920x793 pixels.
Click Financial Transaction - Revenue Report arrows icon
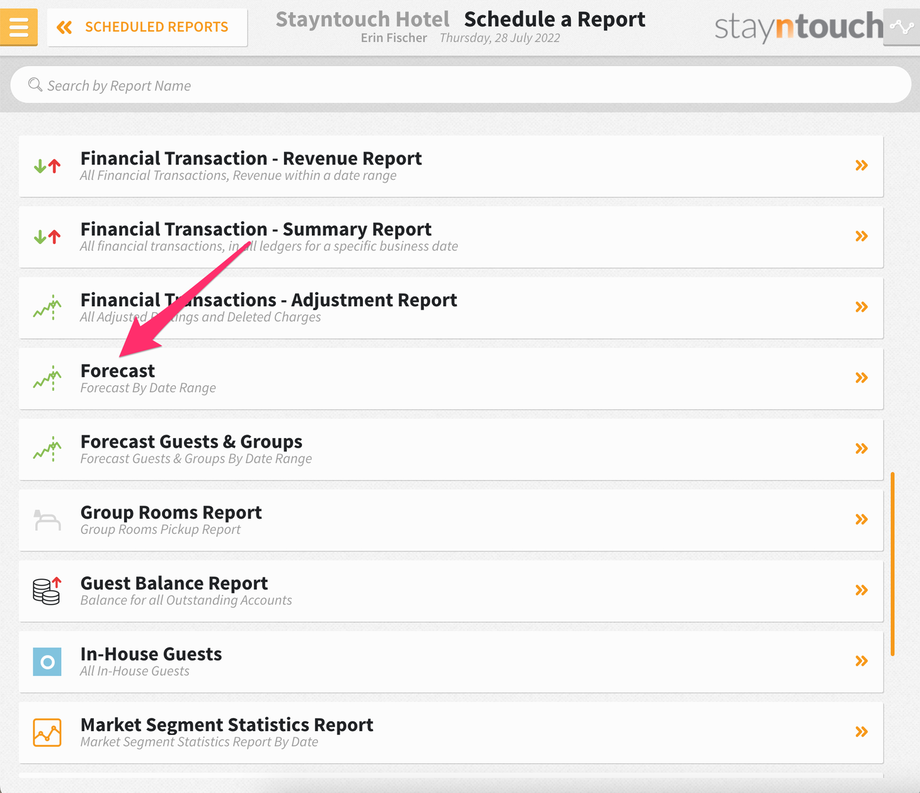(47, 167)
